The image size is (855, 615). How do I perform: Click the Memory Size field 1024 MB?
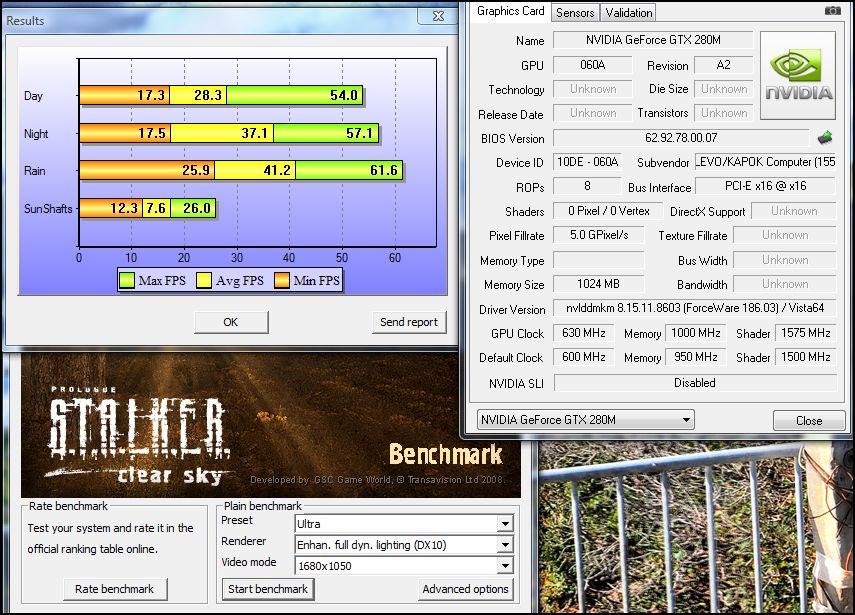tap(598, 284)
